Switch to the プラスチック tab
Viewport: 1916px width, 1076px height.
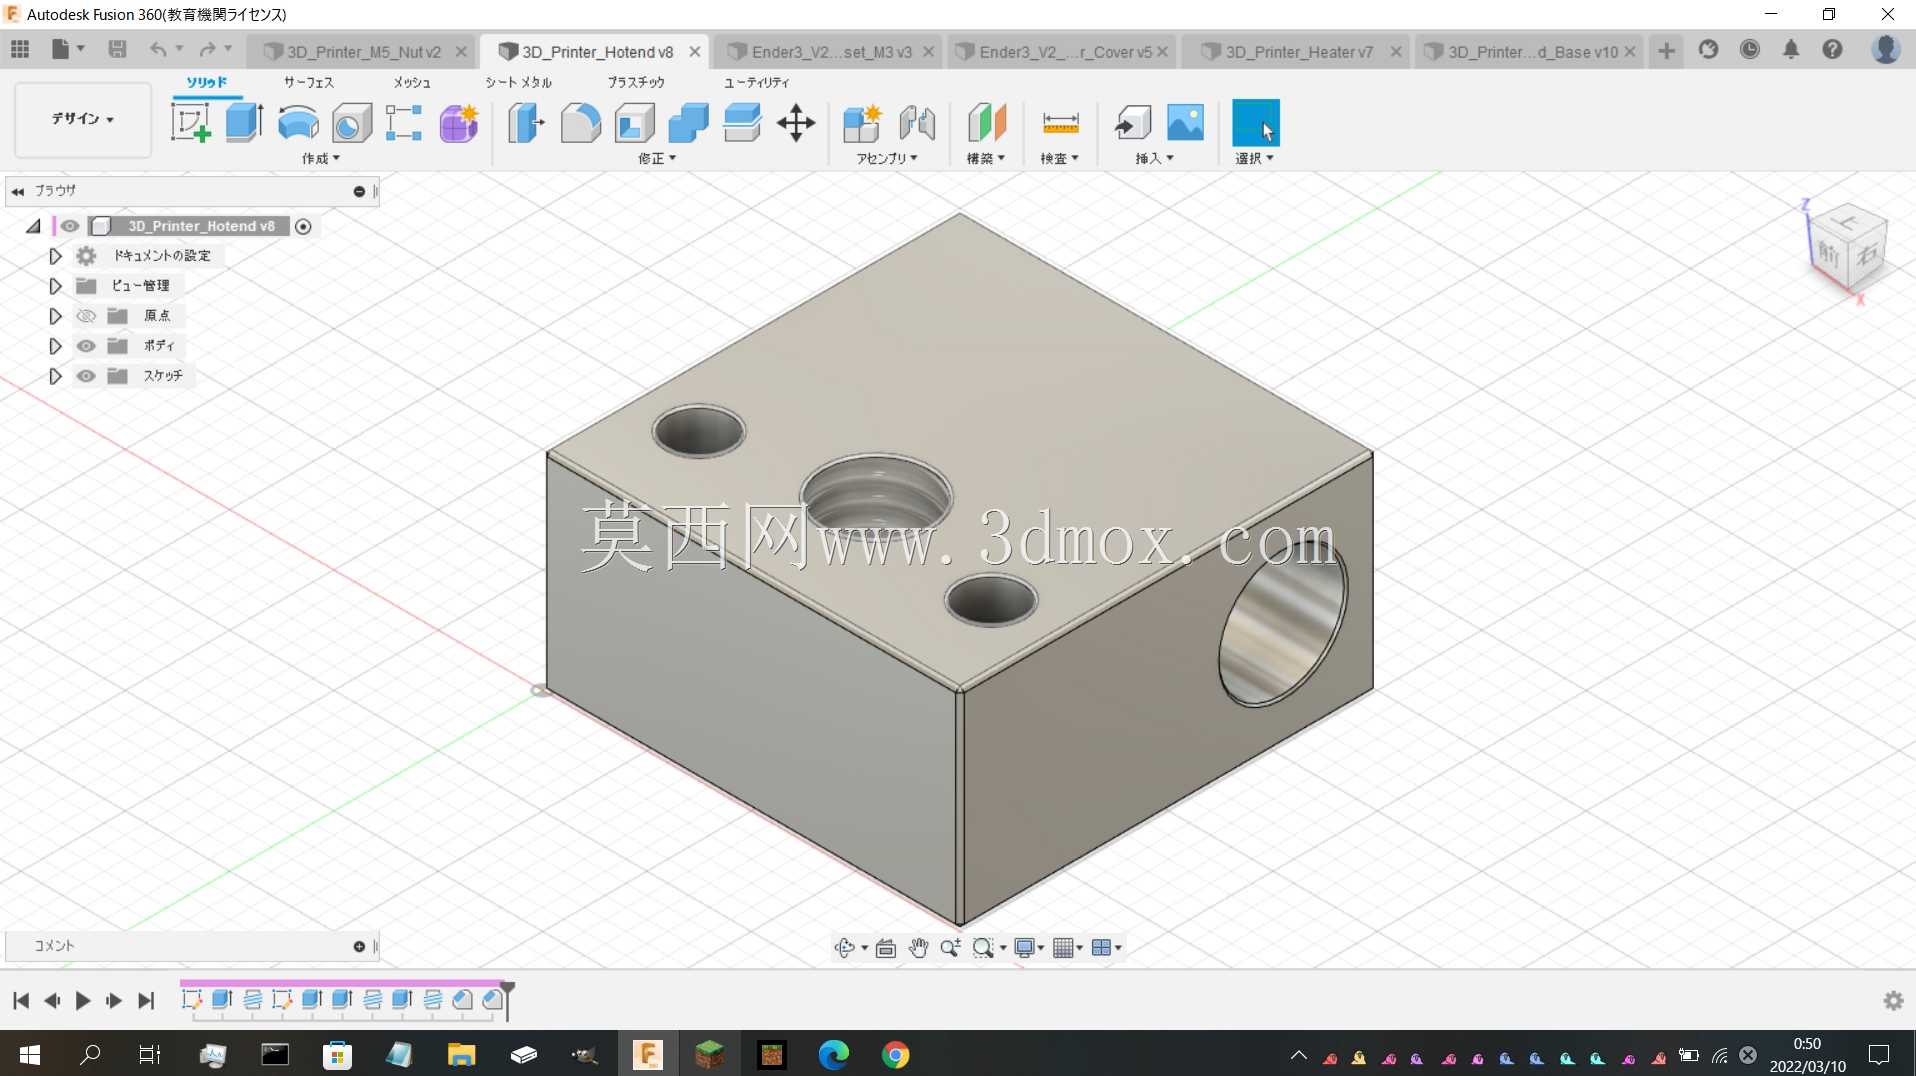pos(636,82)
